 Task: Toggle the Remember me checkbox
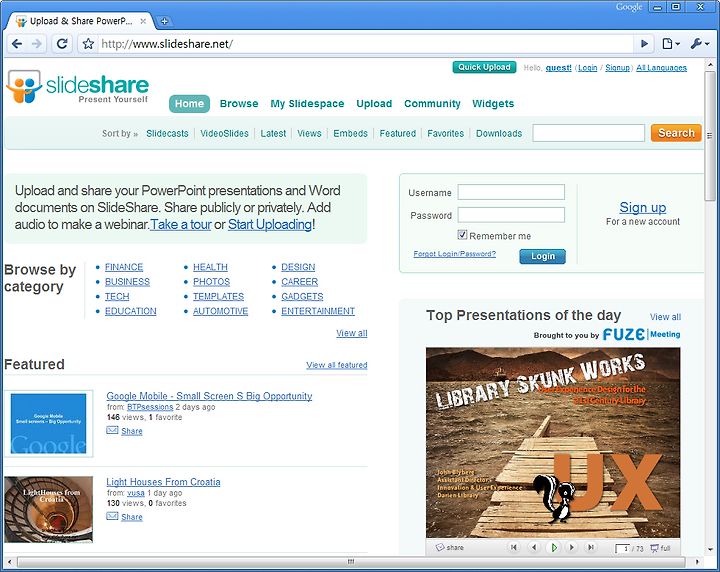pos(462,235)
